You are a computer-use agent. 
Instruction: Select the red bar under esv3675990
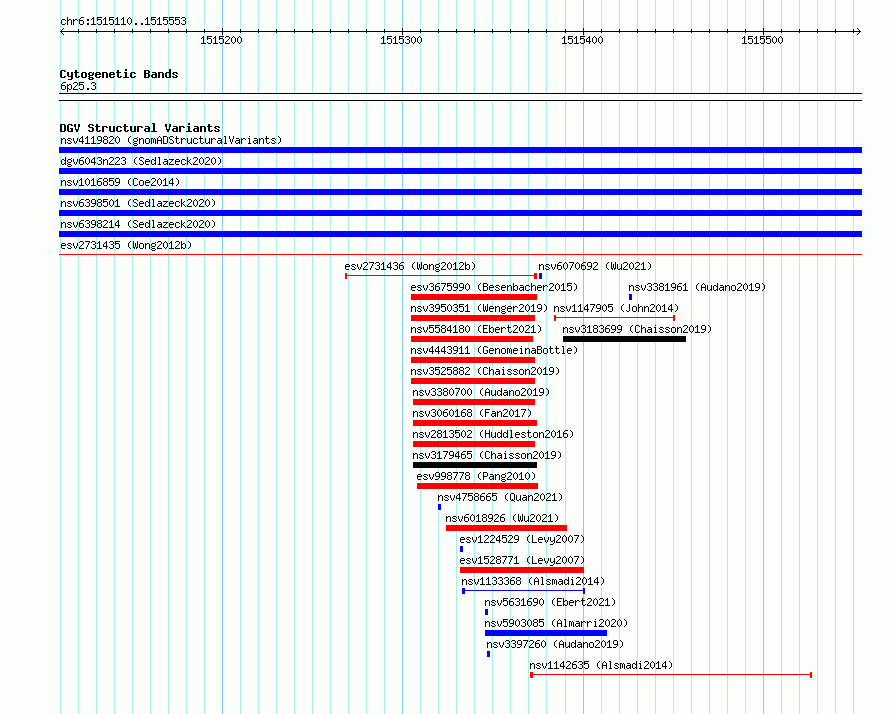click(x=474, y=297)
